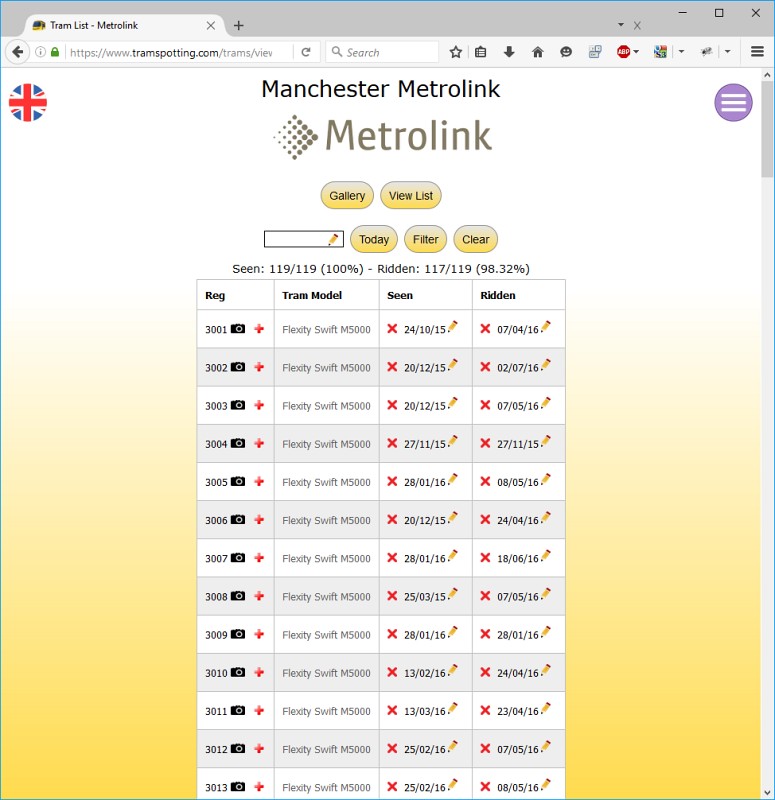Image resolution: width=775 pixels, height=800 pixels.
Task: Click the camera icon for tram 3007
Action: [238, 558]
